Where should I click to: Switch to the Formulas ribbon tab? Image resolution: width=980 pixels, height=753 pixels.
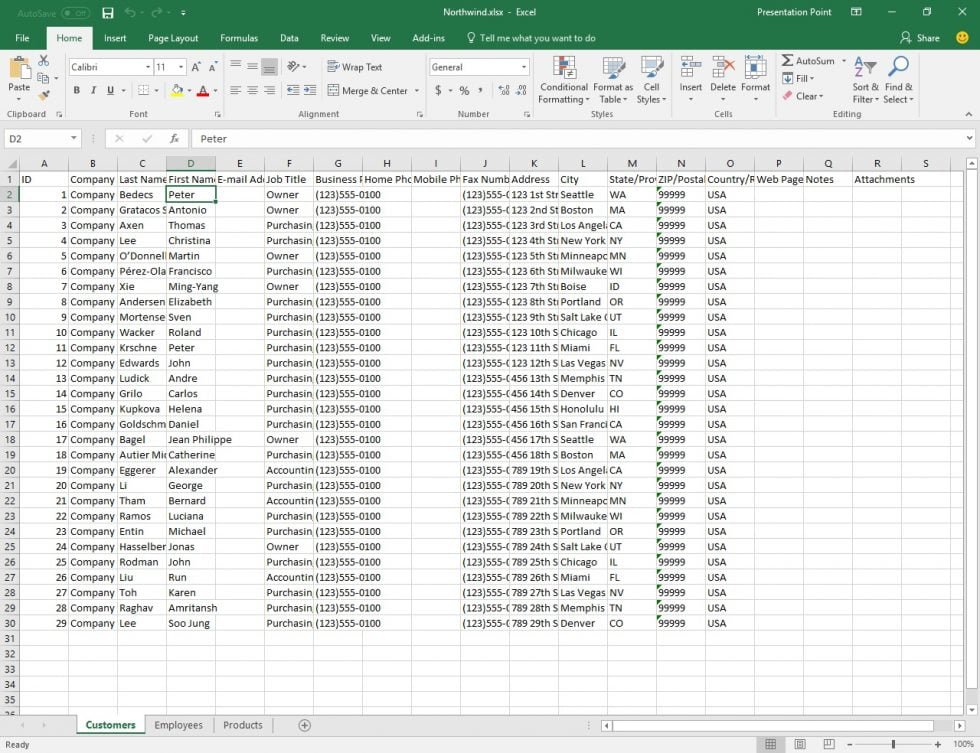(x=238, y=38)
